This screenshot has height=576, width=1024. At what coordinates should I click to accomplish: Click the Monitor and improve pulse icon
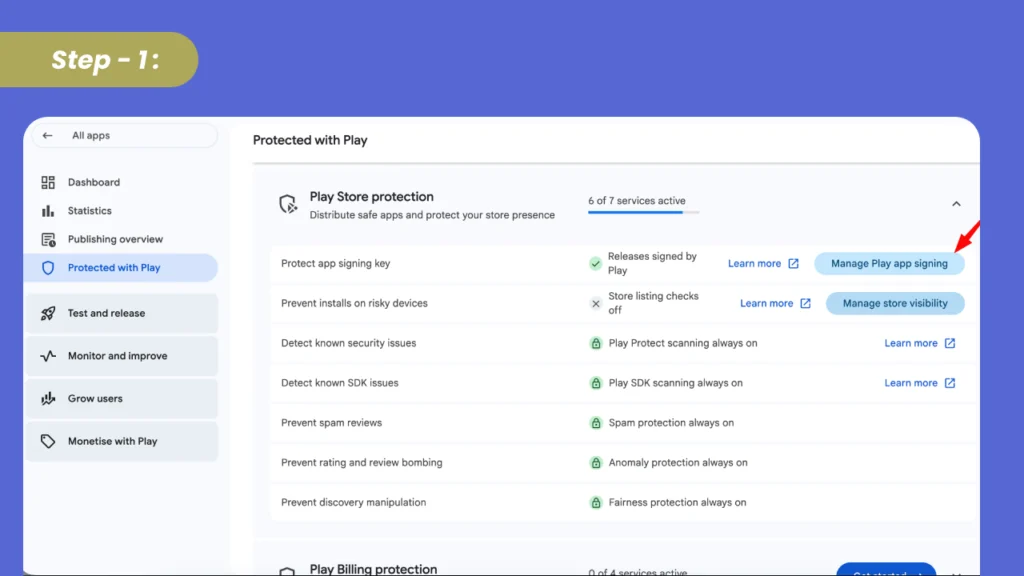[48, 356]
